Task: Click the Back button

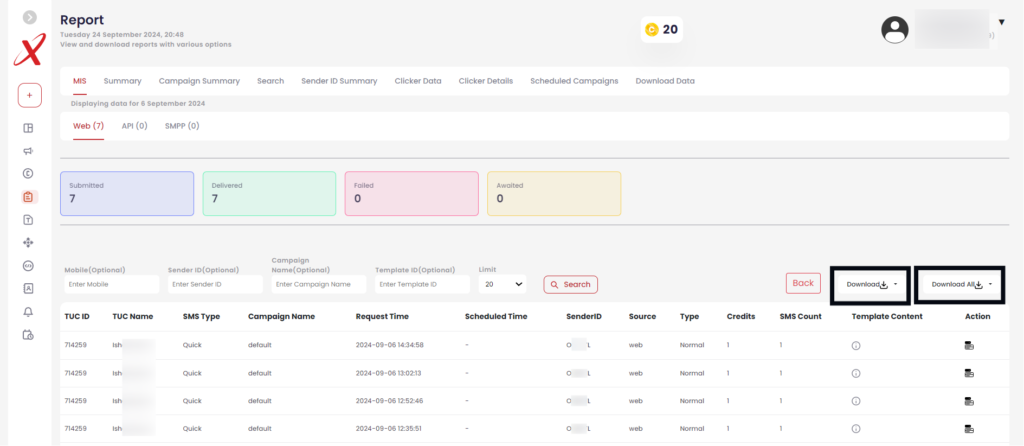Action: (803, 283)
